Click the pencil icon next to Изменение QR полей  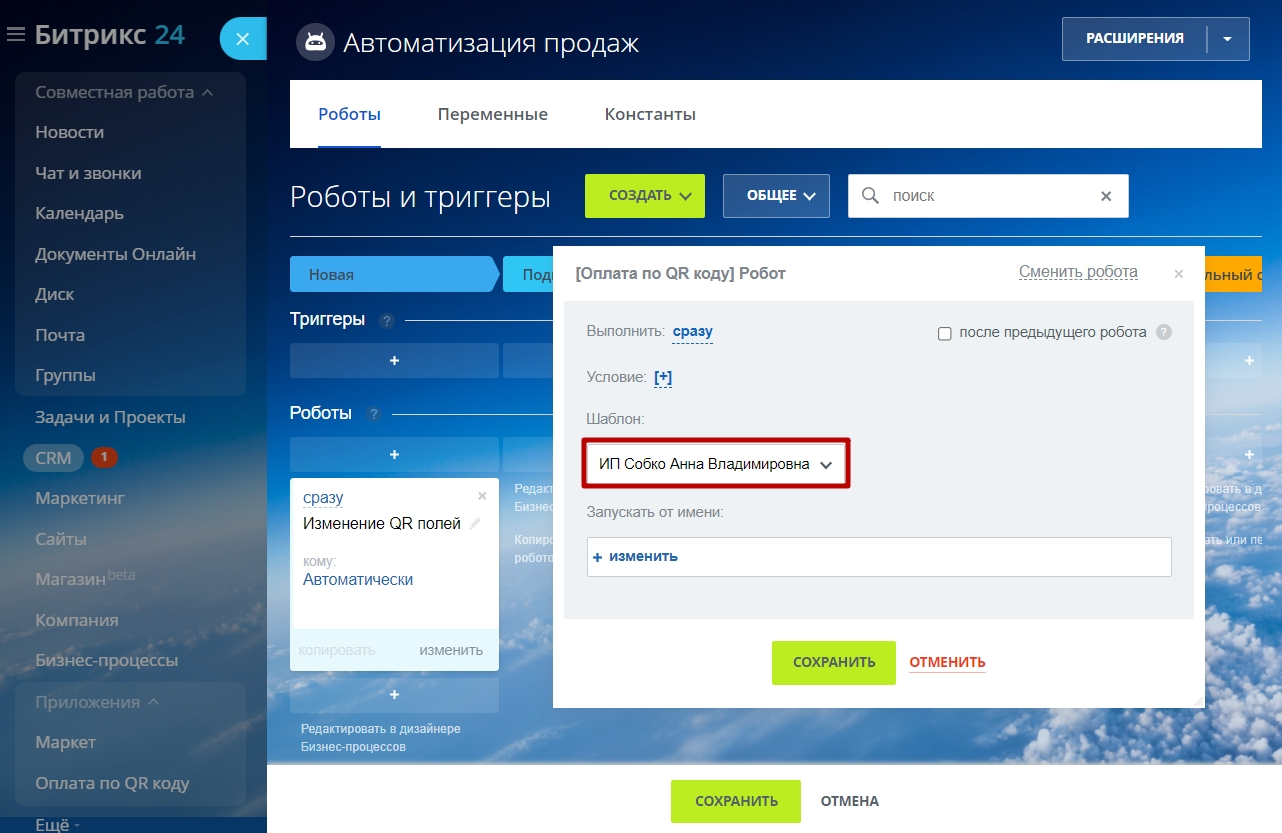coord(475,524)
